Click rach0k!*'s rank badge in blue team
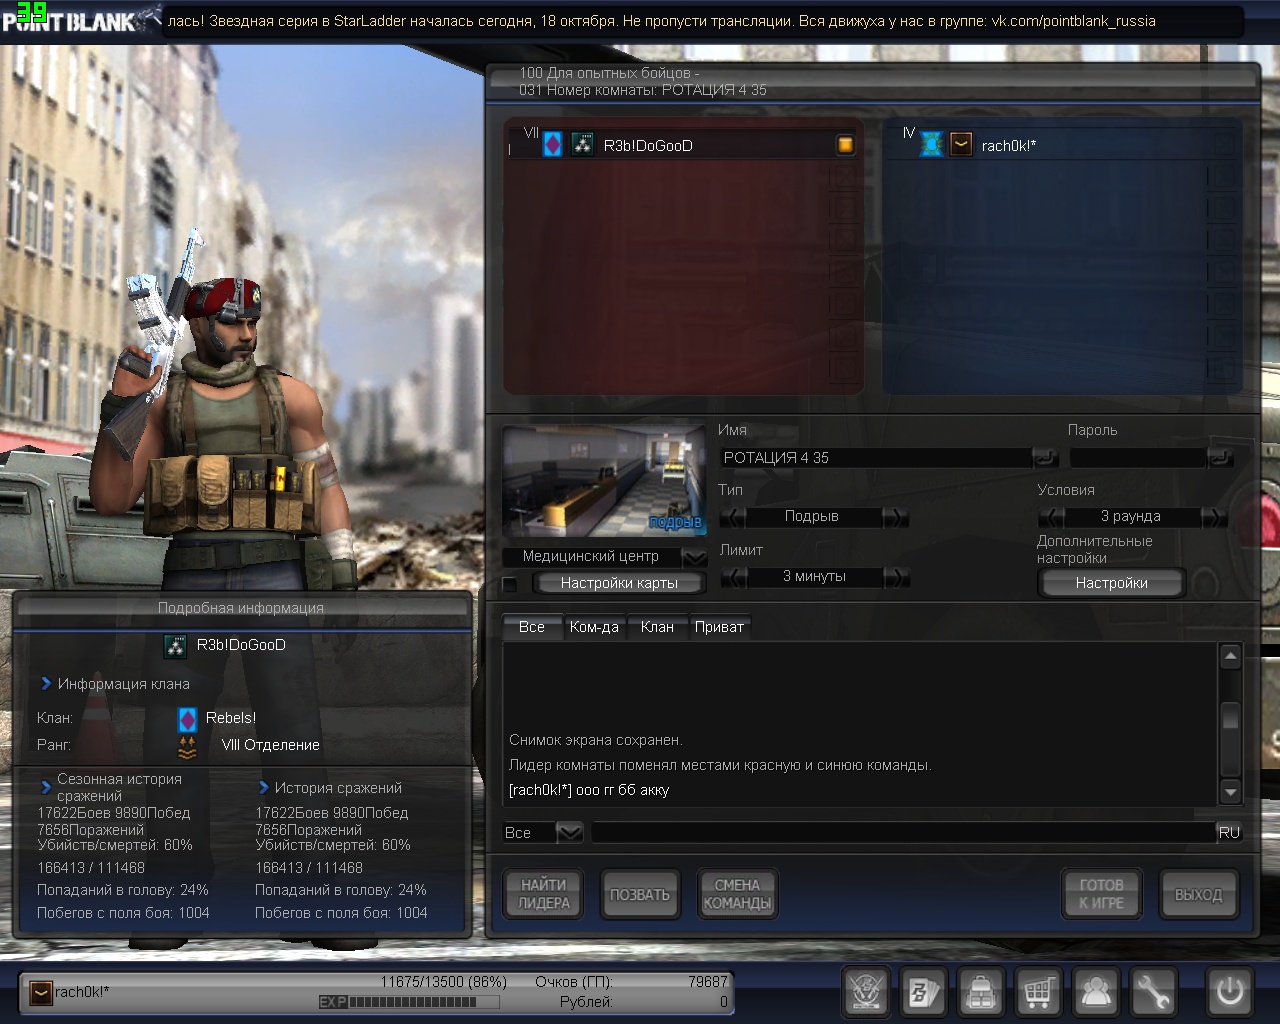1280x1024 pixels. coord(961,145)
